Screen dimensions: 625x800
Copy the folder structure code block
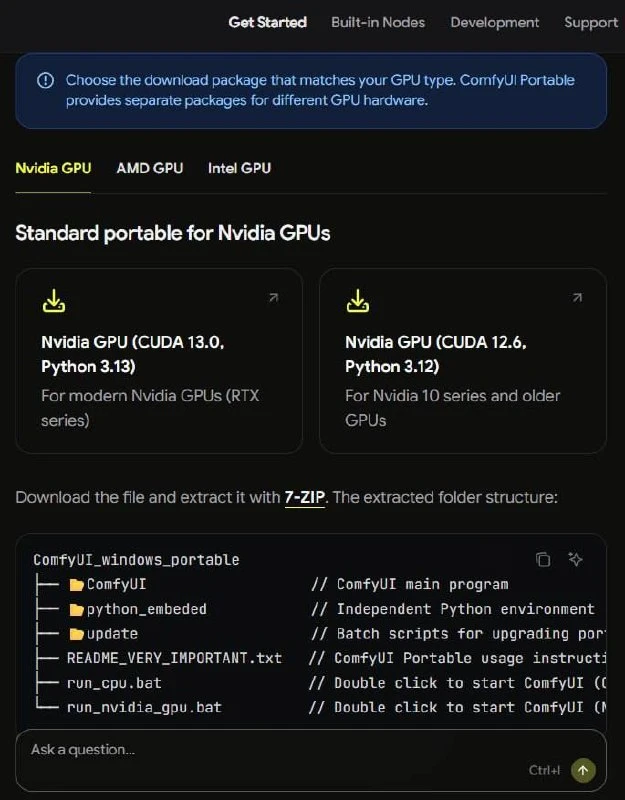(x=543, y=559)
